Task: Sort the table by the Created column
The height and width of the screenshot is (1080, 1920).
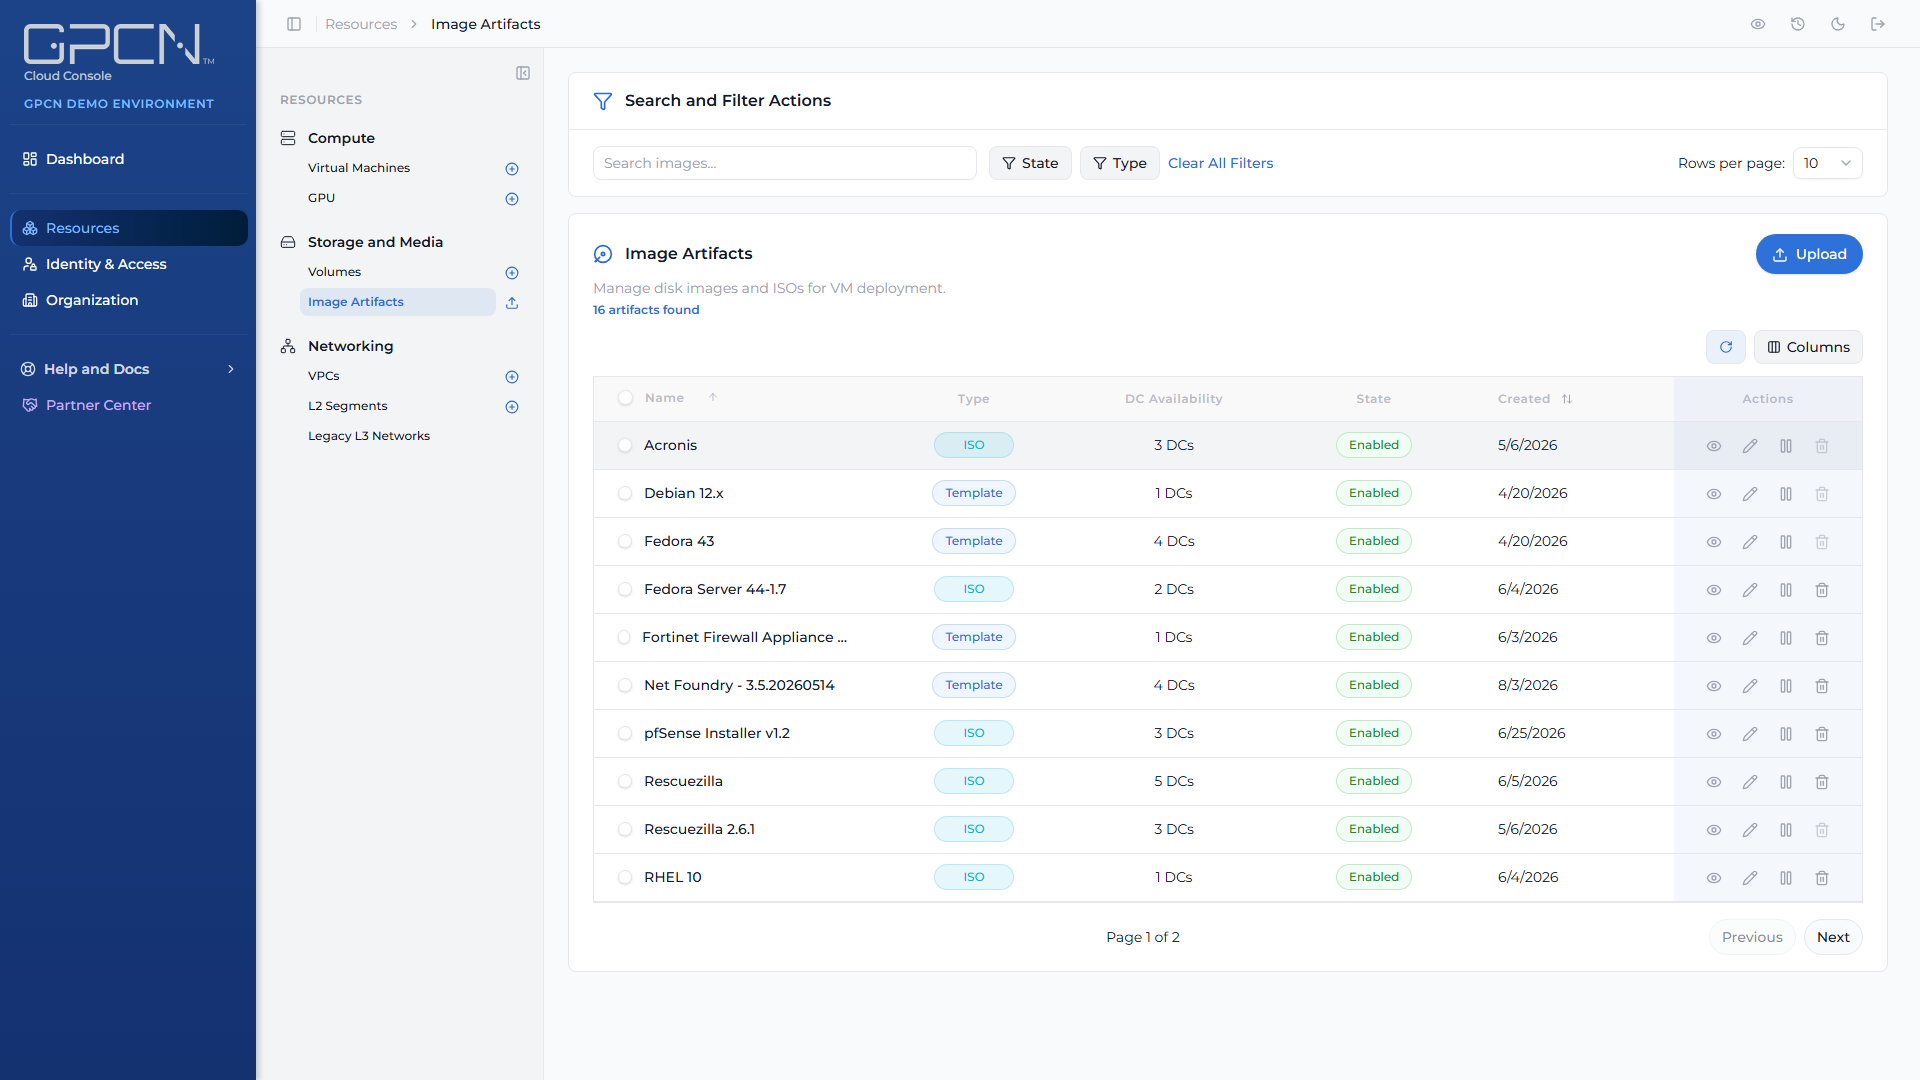Action: pyautogui.click(x=1535, y=399)
